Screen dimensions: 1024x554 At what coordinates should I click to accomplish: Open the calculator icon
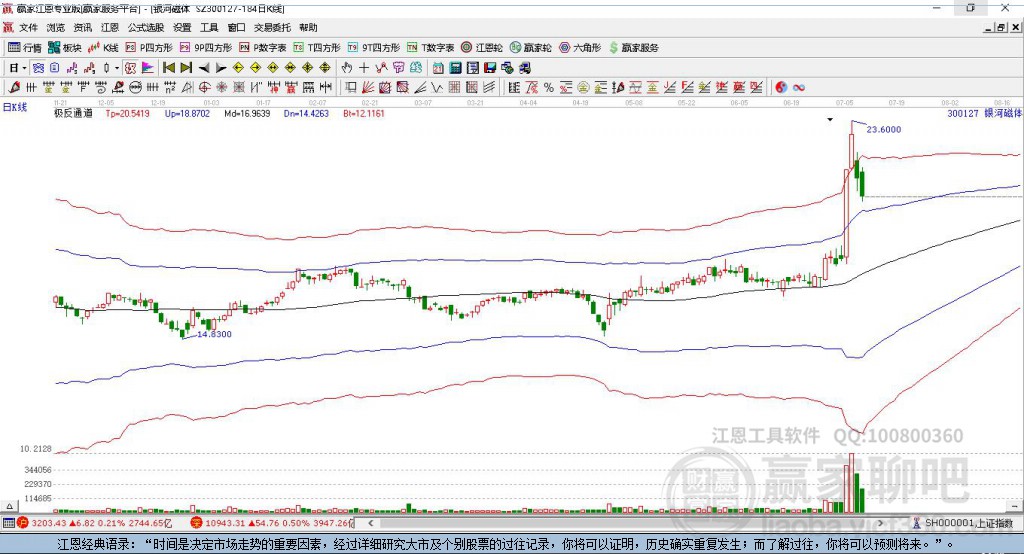(455, 67)
